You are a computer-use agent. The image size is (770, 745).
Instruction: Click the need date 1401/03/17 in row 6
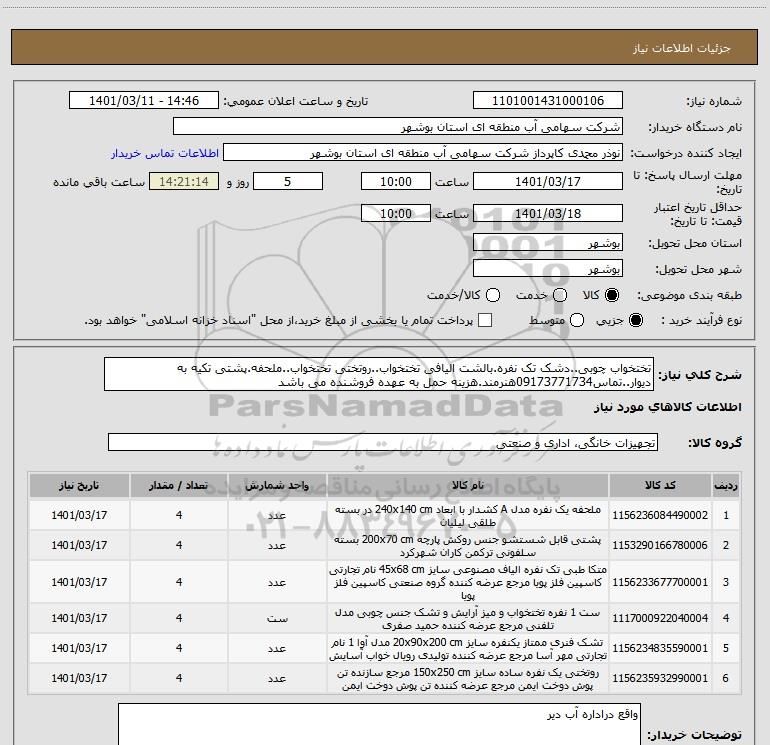pos(79,678)
